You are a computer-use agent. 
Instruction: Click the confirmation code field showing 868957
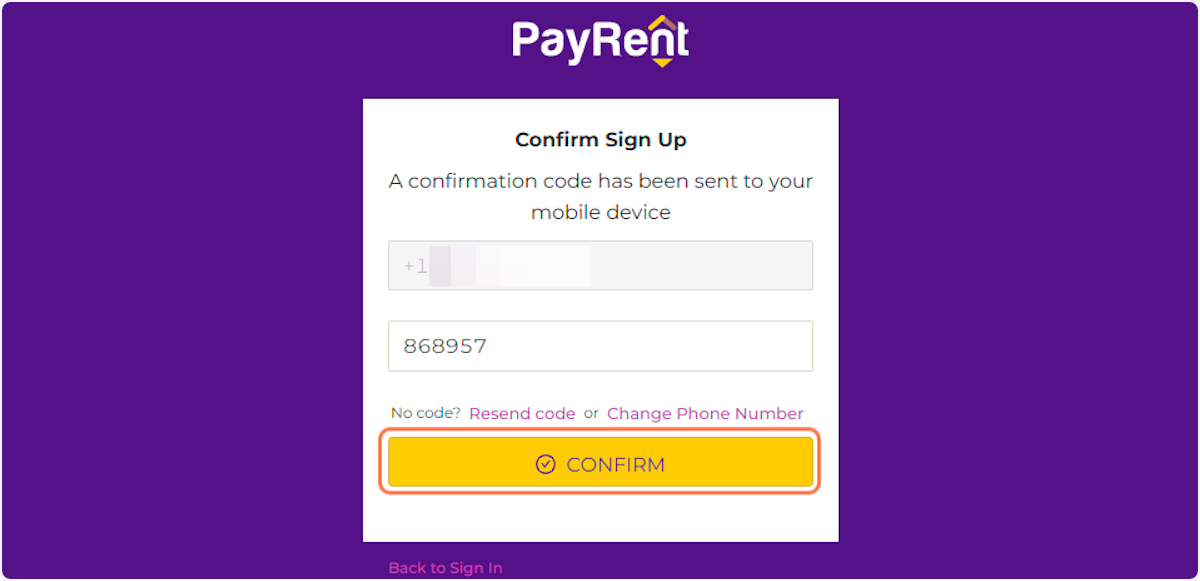coord(600,345)
